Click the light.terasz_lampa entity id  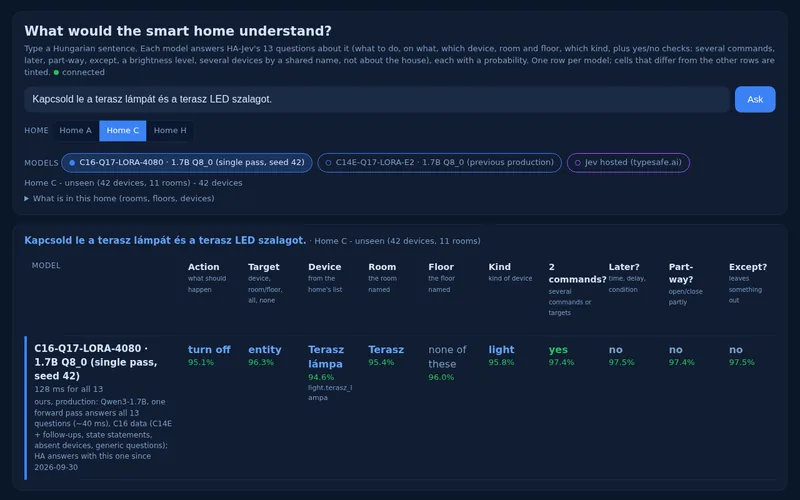click(330, 392)
